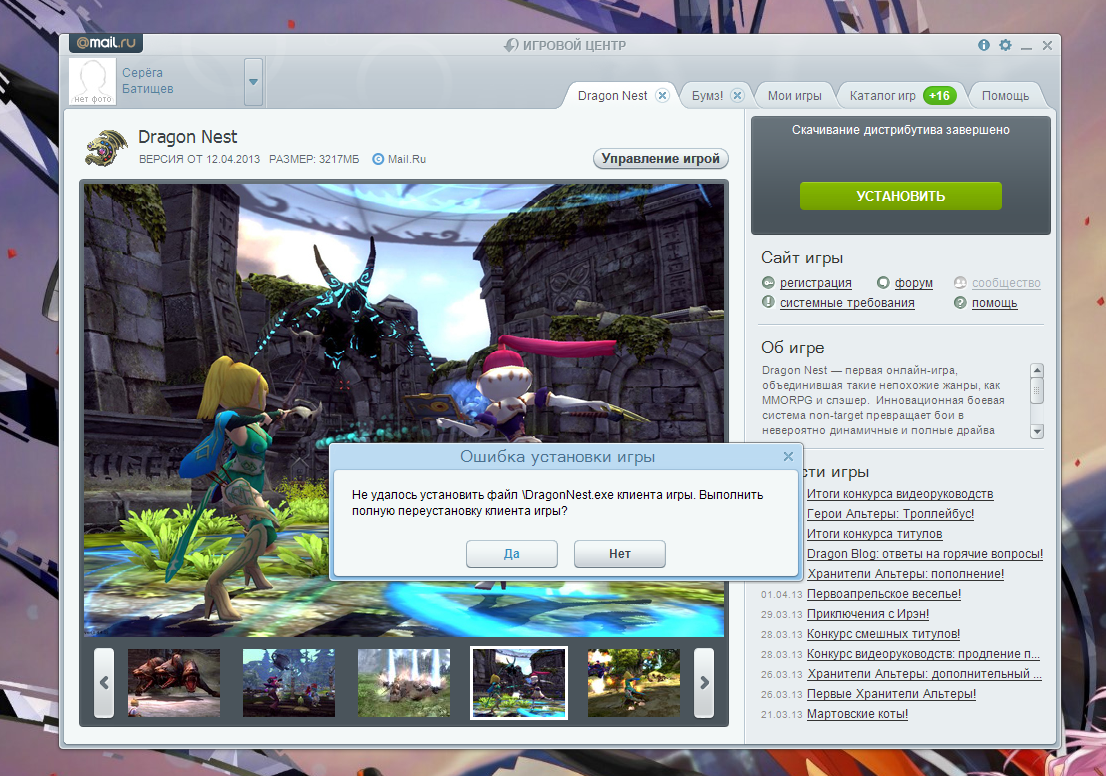Click the Управление игрой button
This screenshot has width=1106, height=776.
pyautogui.click(x=660, y=159)
